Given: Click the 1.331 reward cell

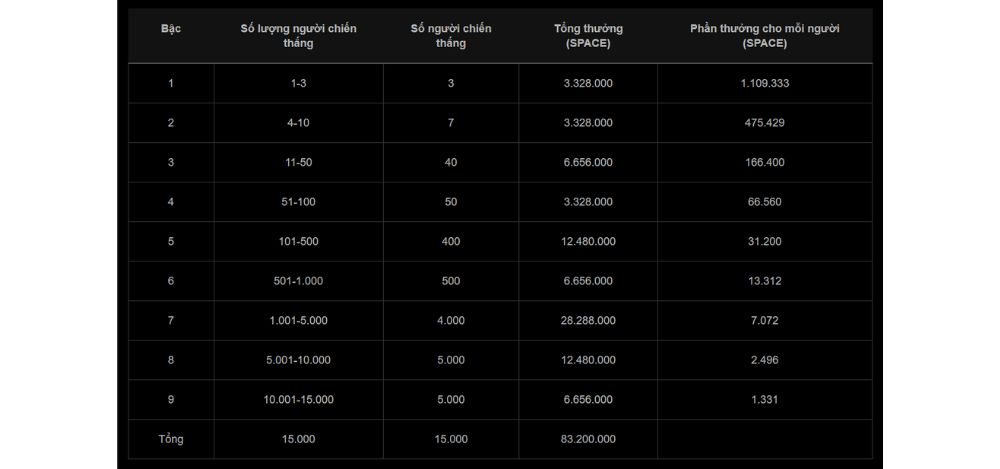Looking at the screenshot, I should coord(764,400).
